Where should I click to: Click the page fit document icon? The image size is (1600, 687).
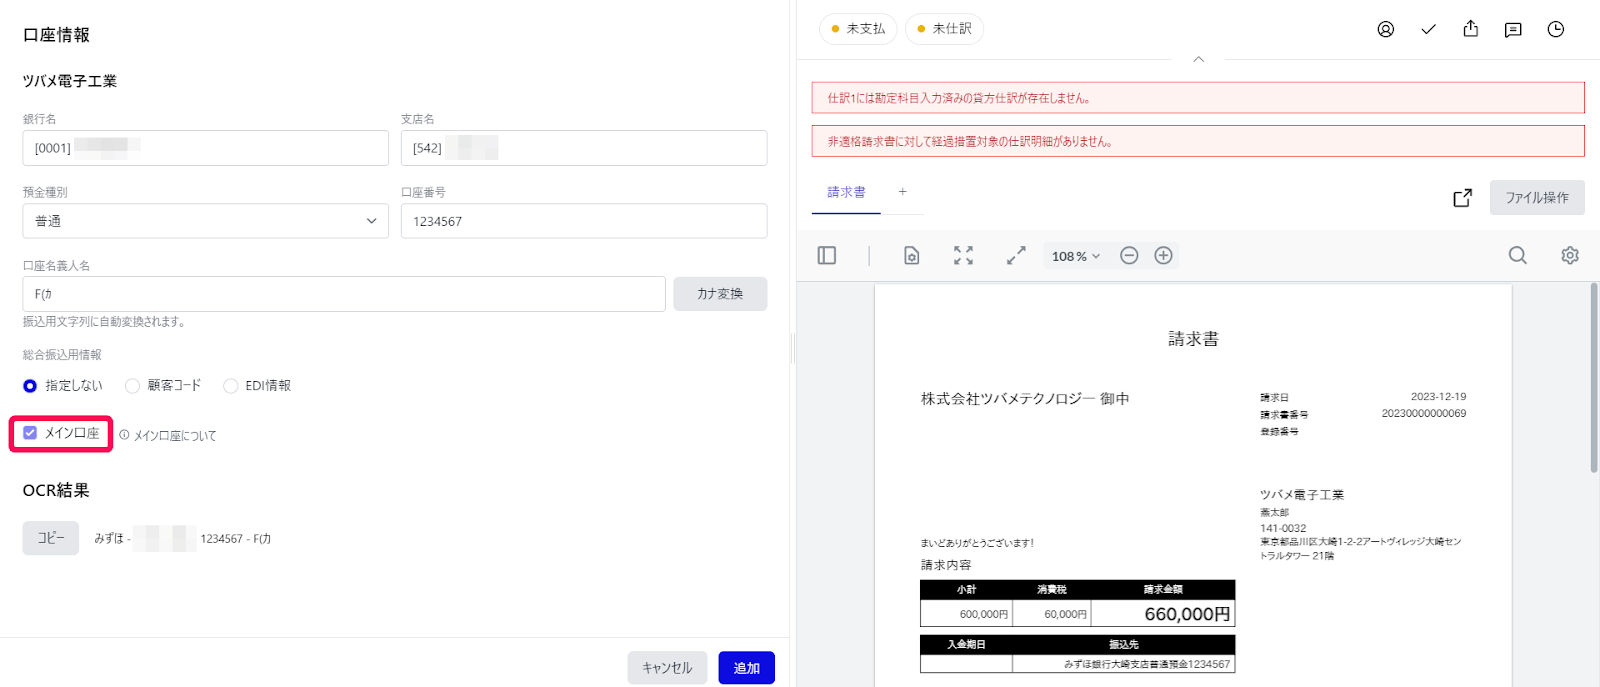[912, 256]
